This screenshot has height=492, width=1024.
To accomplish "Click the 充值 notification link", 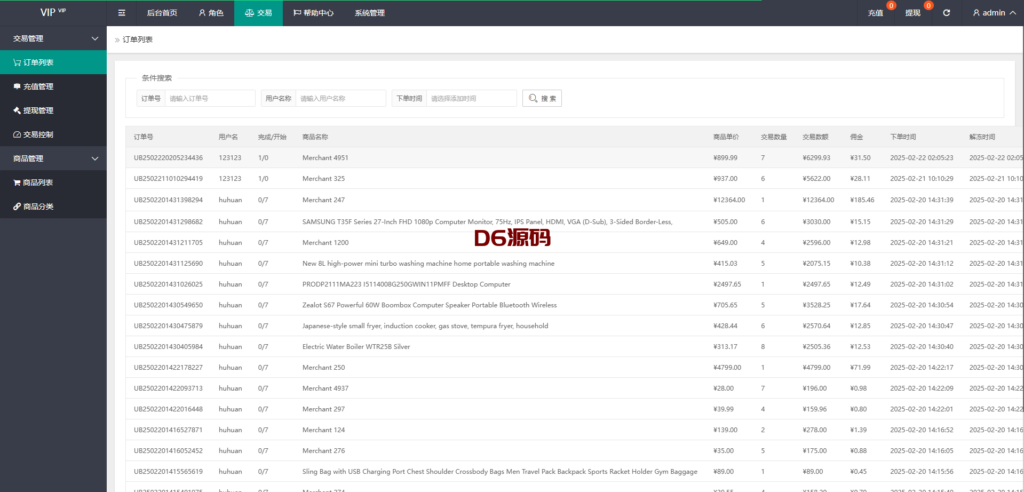I will click(876, 13).
